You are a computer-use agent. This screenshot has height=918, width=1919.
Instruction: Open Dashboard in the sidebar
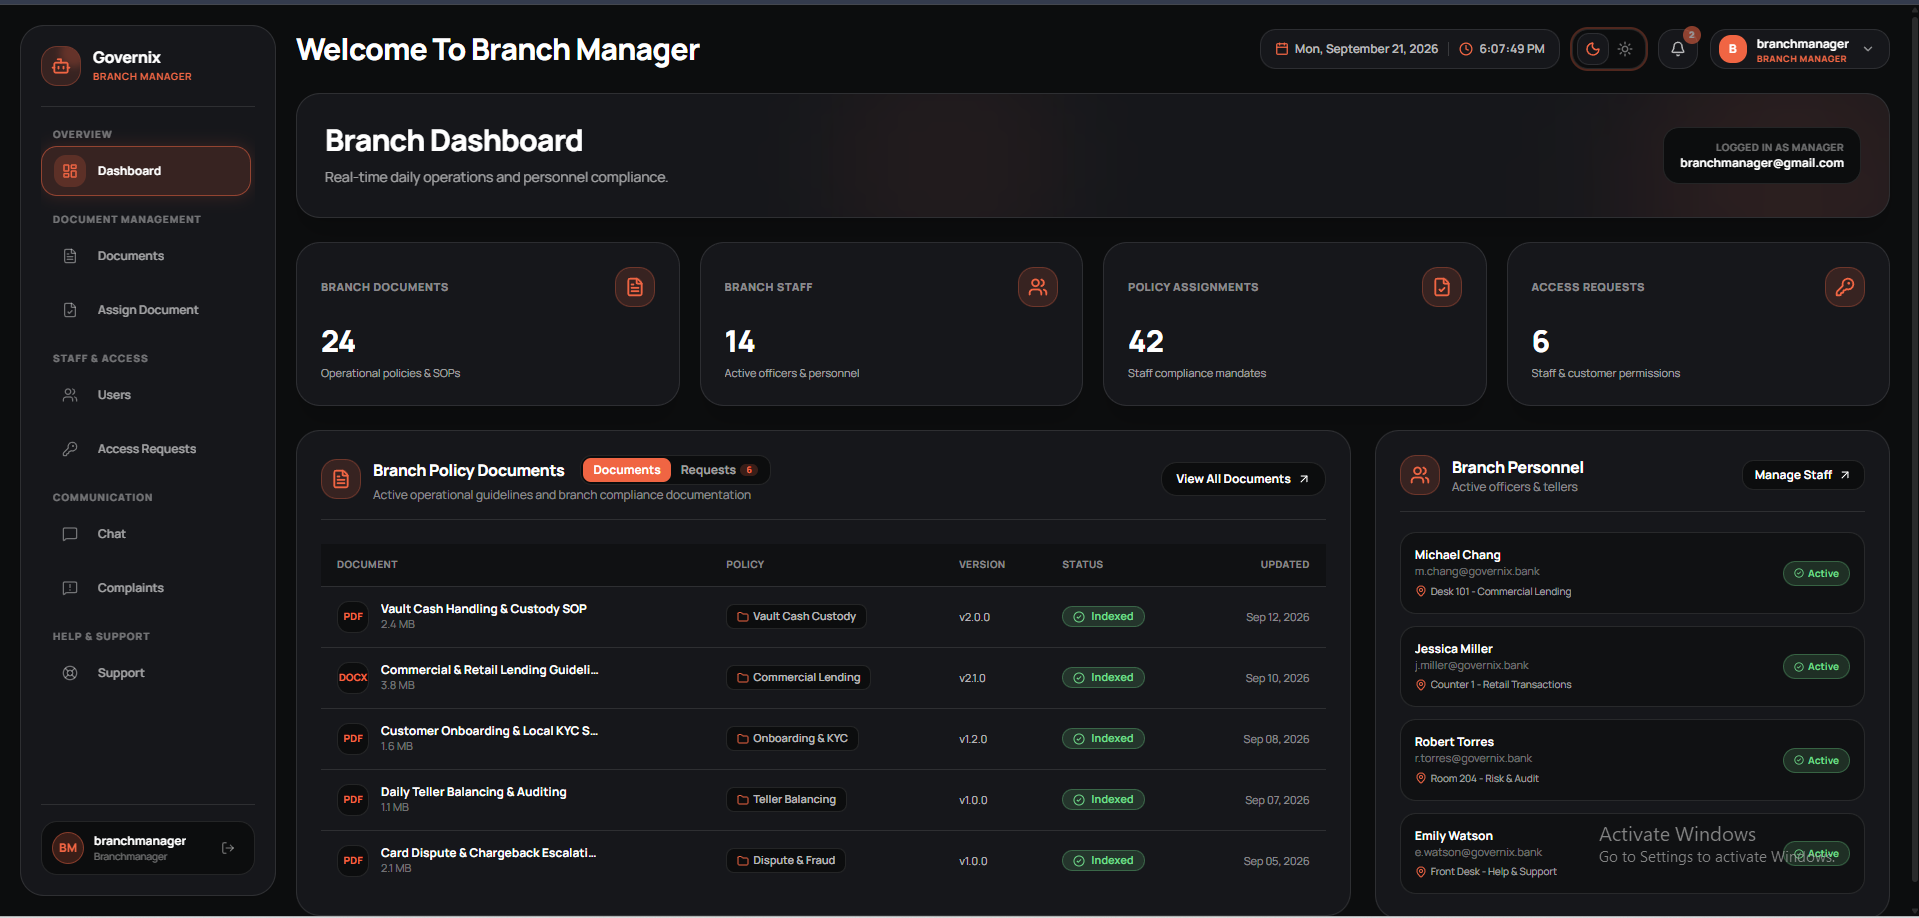pyautogui.click(x=146, y=171)
